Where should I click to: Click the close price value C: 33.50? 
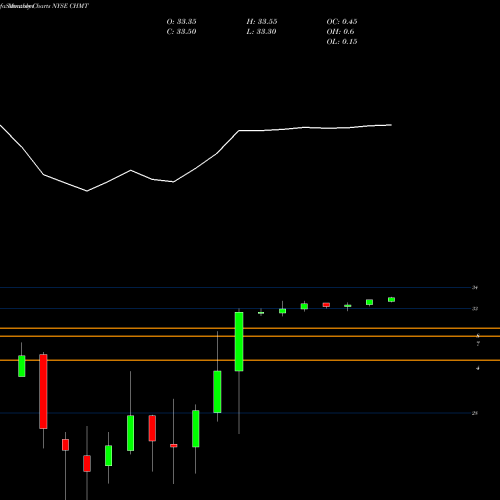(181, 32)
